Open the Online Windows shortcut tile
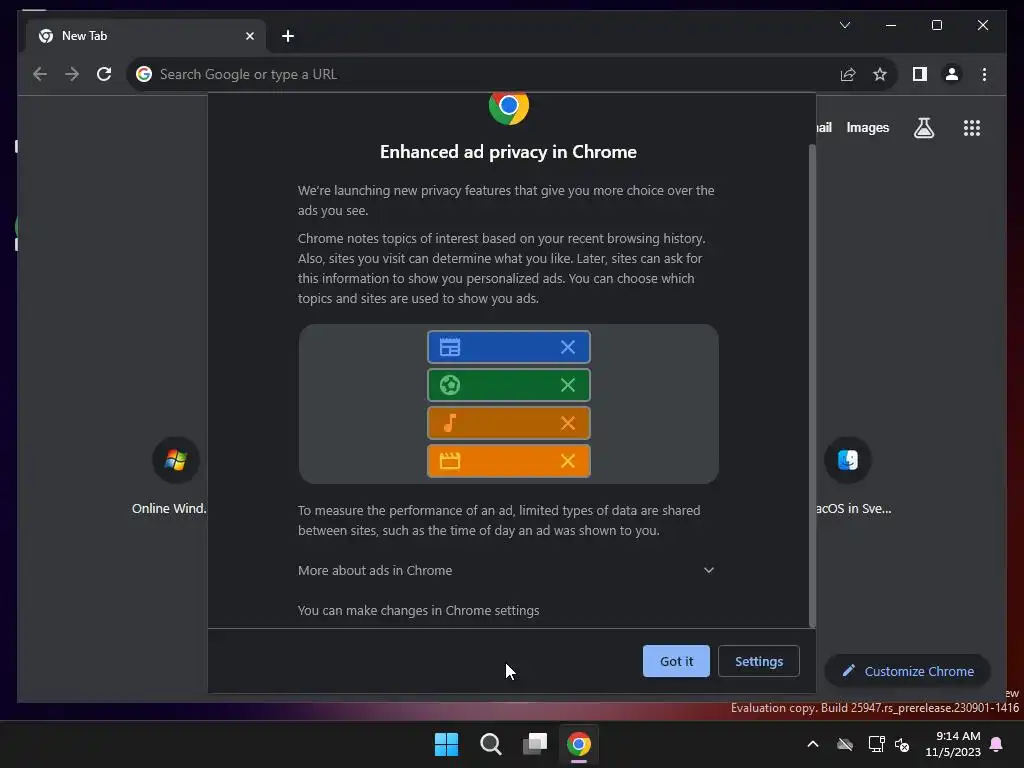The height and width of the screenshot is (768, 1024). pos(175,475)
